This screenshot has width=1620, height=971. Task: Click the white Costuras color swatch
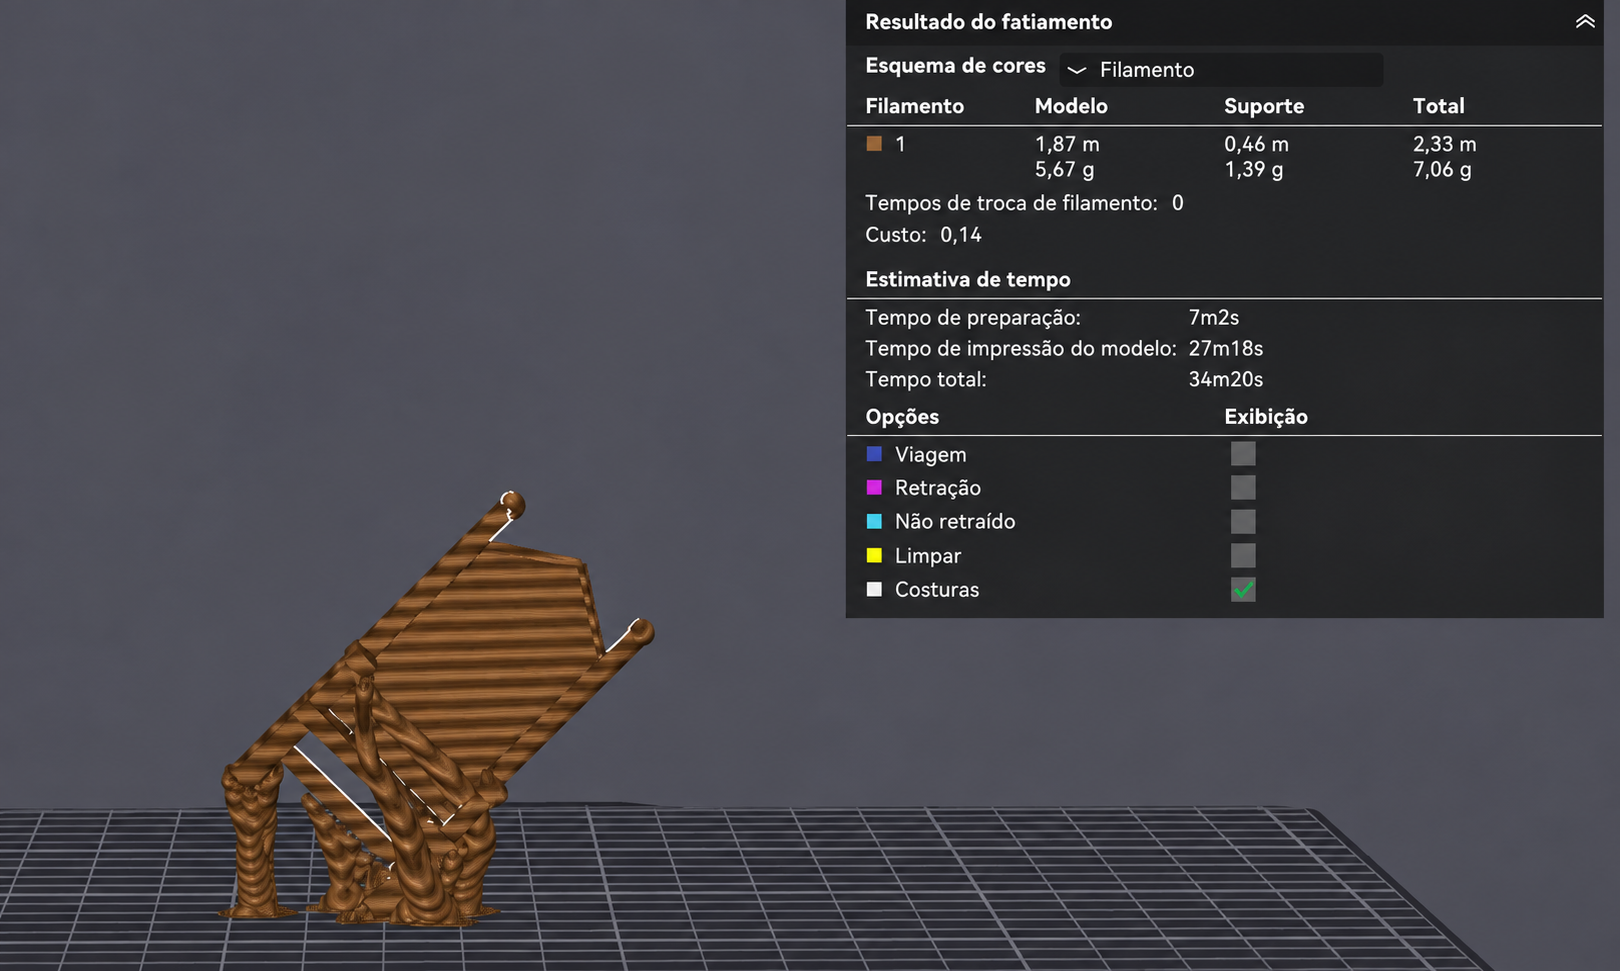tap(874, 589)
